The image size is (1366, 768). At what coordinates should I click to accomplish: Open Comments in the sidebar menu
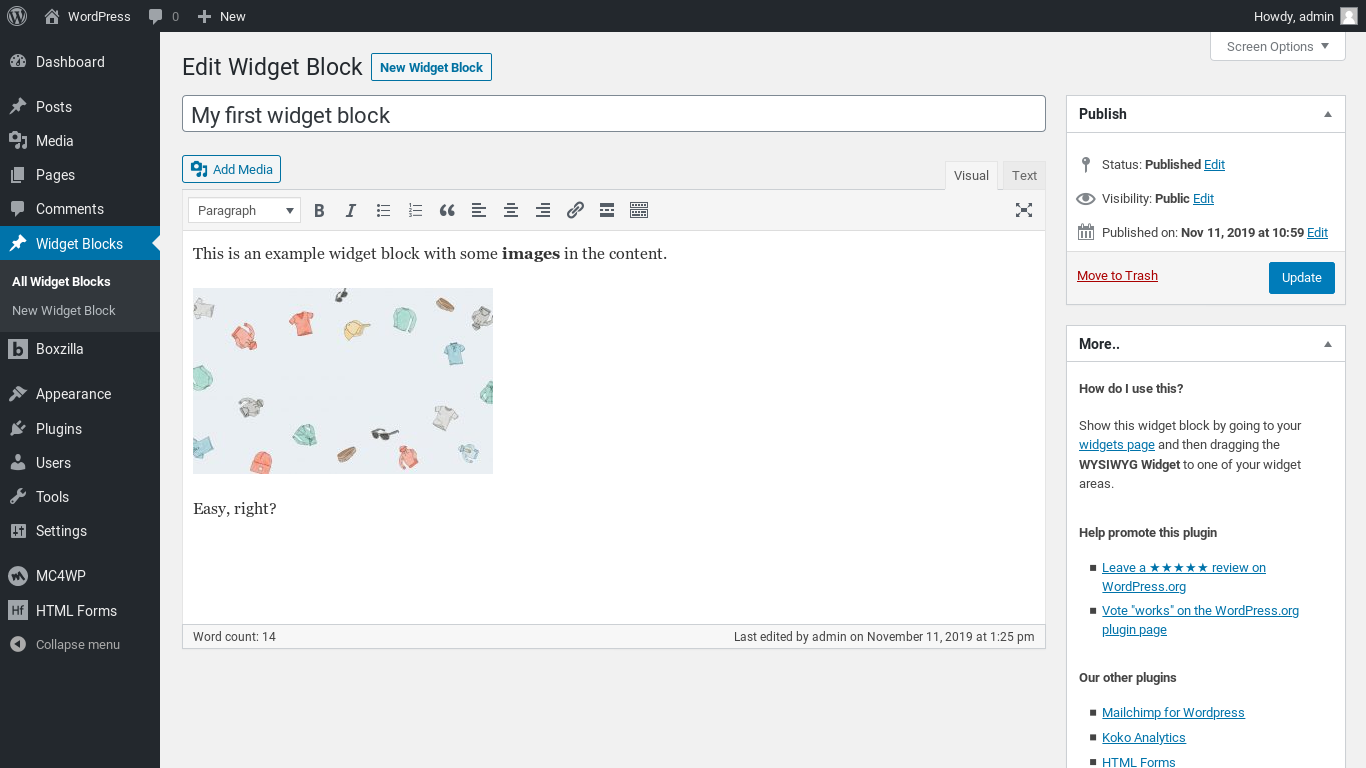(80, 209)
